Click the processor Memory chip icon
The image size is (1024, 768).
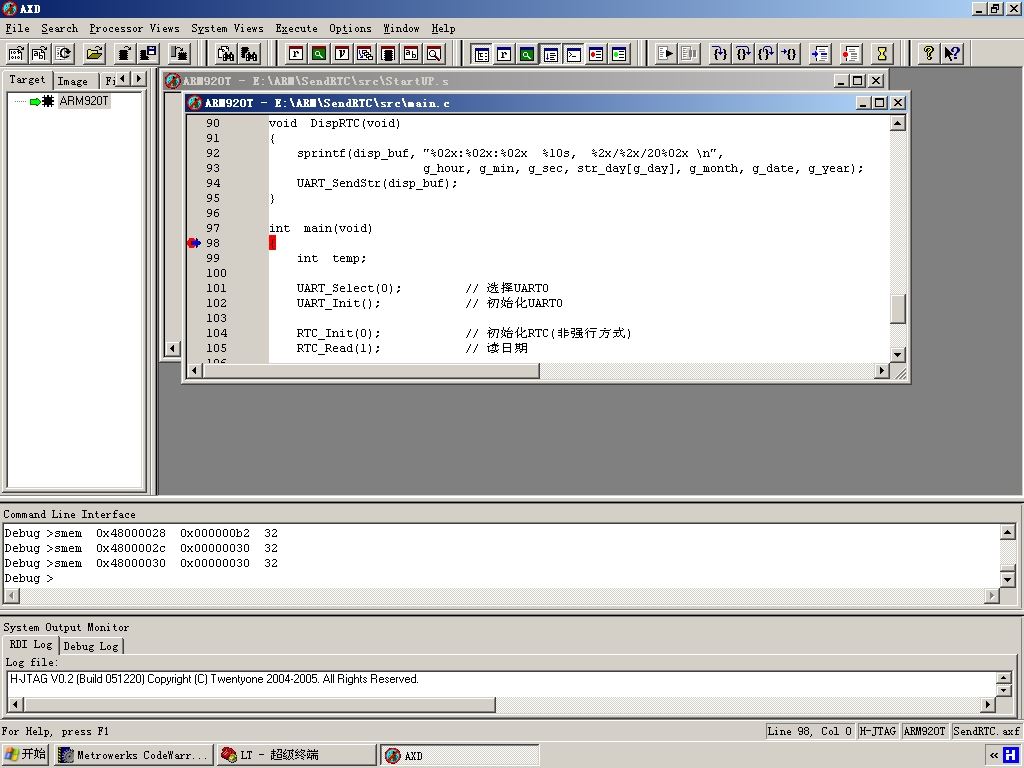click(x=388, y=54)
